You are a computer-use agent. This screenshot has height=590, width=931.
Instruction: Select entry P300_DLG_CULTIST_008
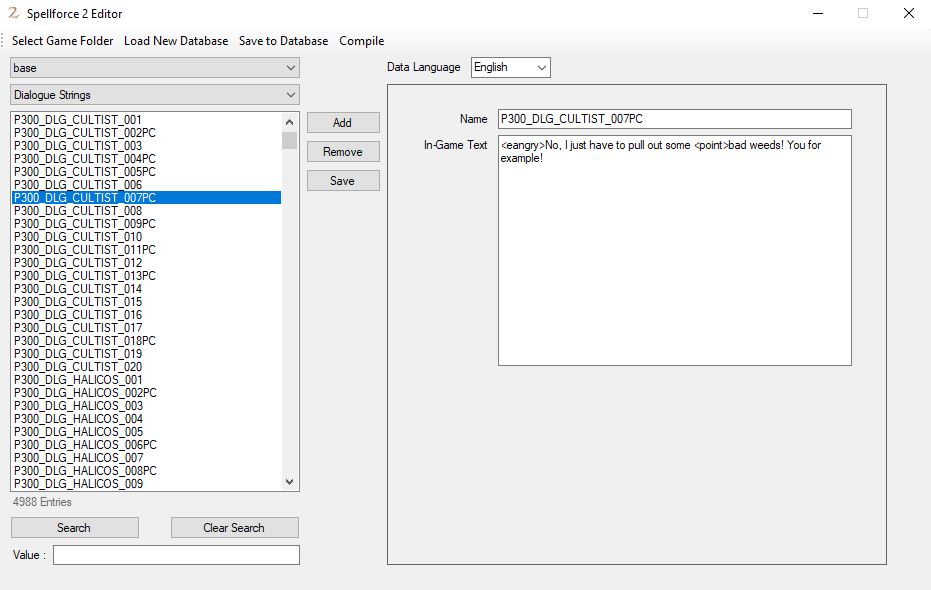click(x=146, y=211)
